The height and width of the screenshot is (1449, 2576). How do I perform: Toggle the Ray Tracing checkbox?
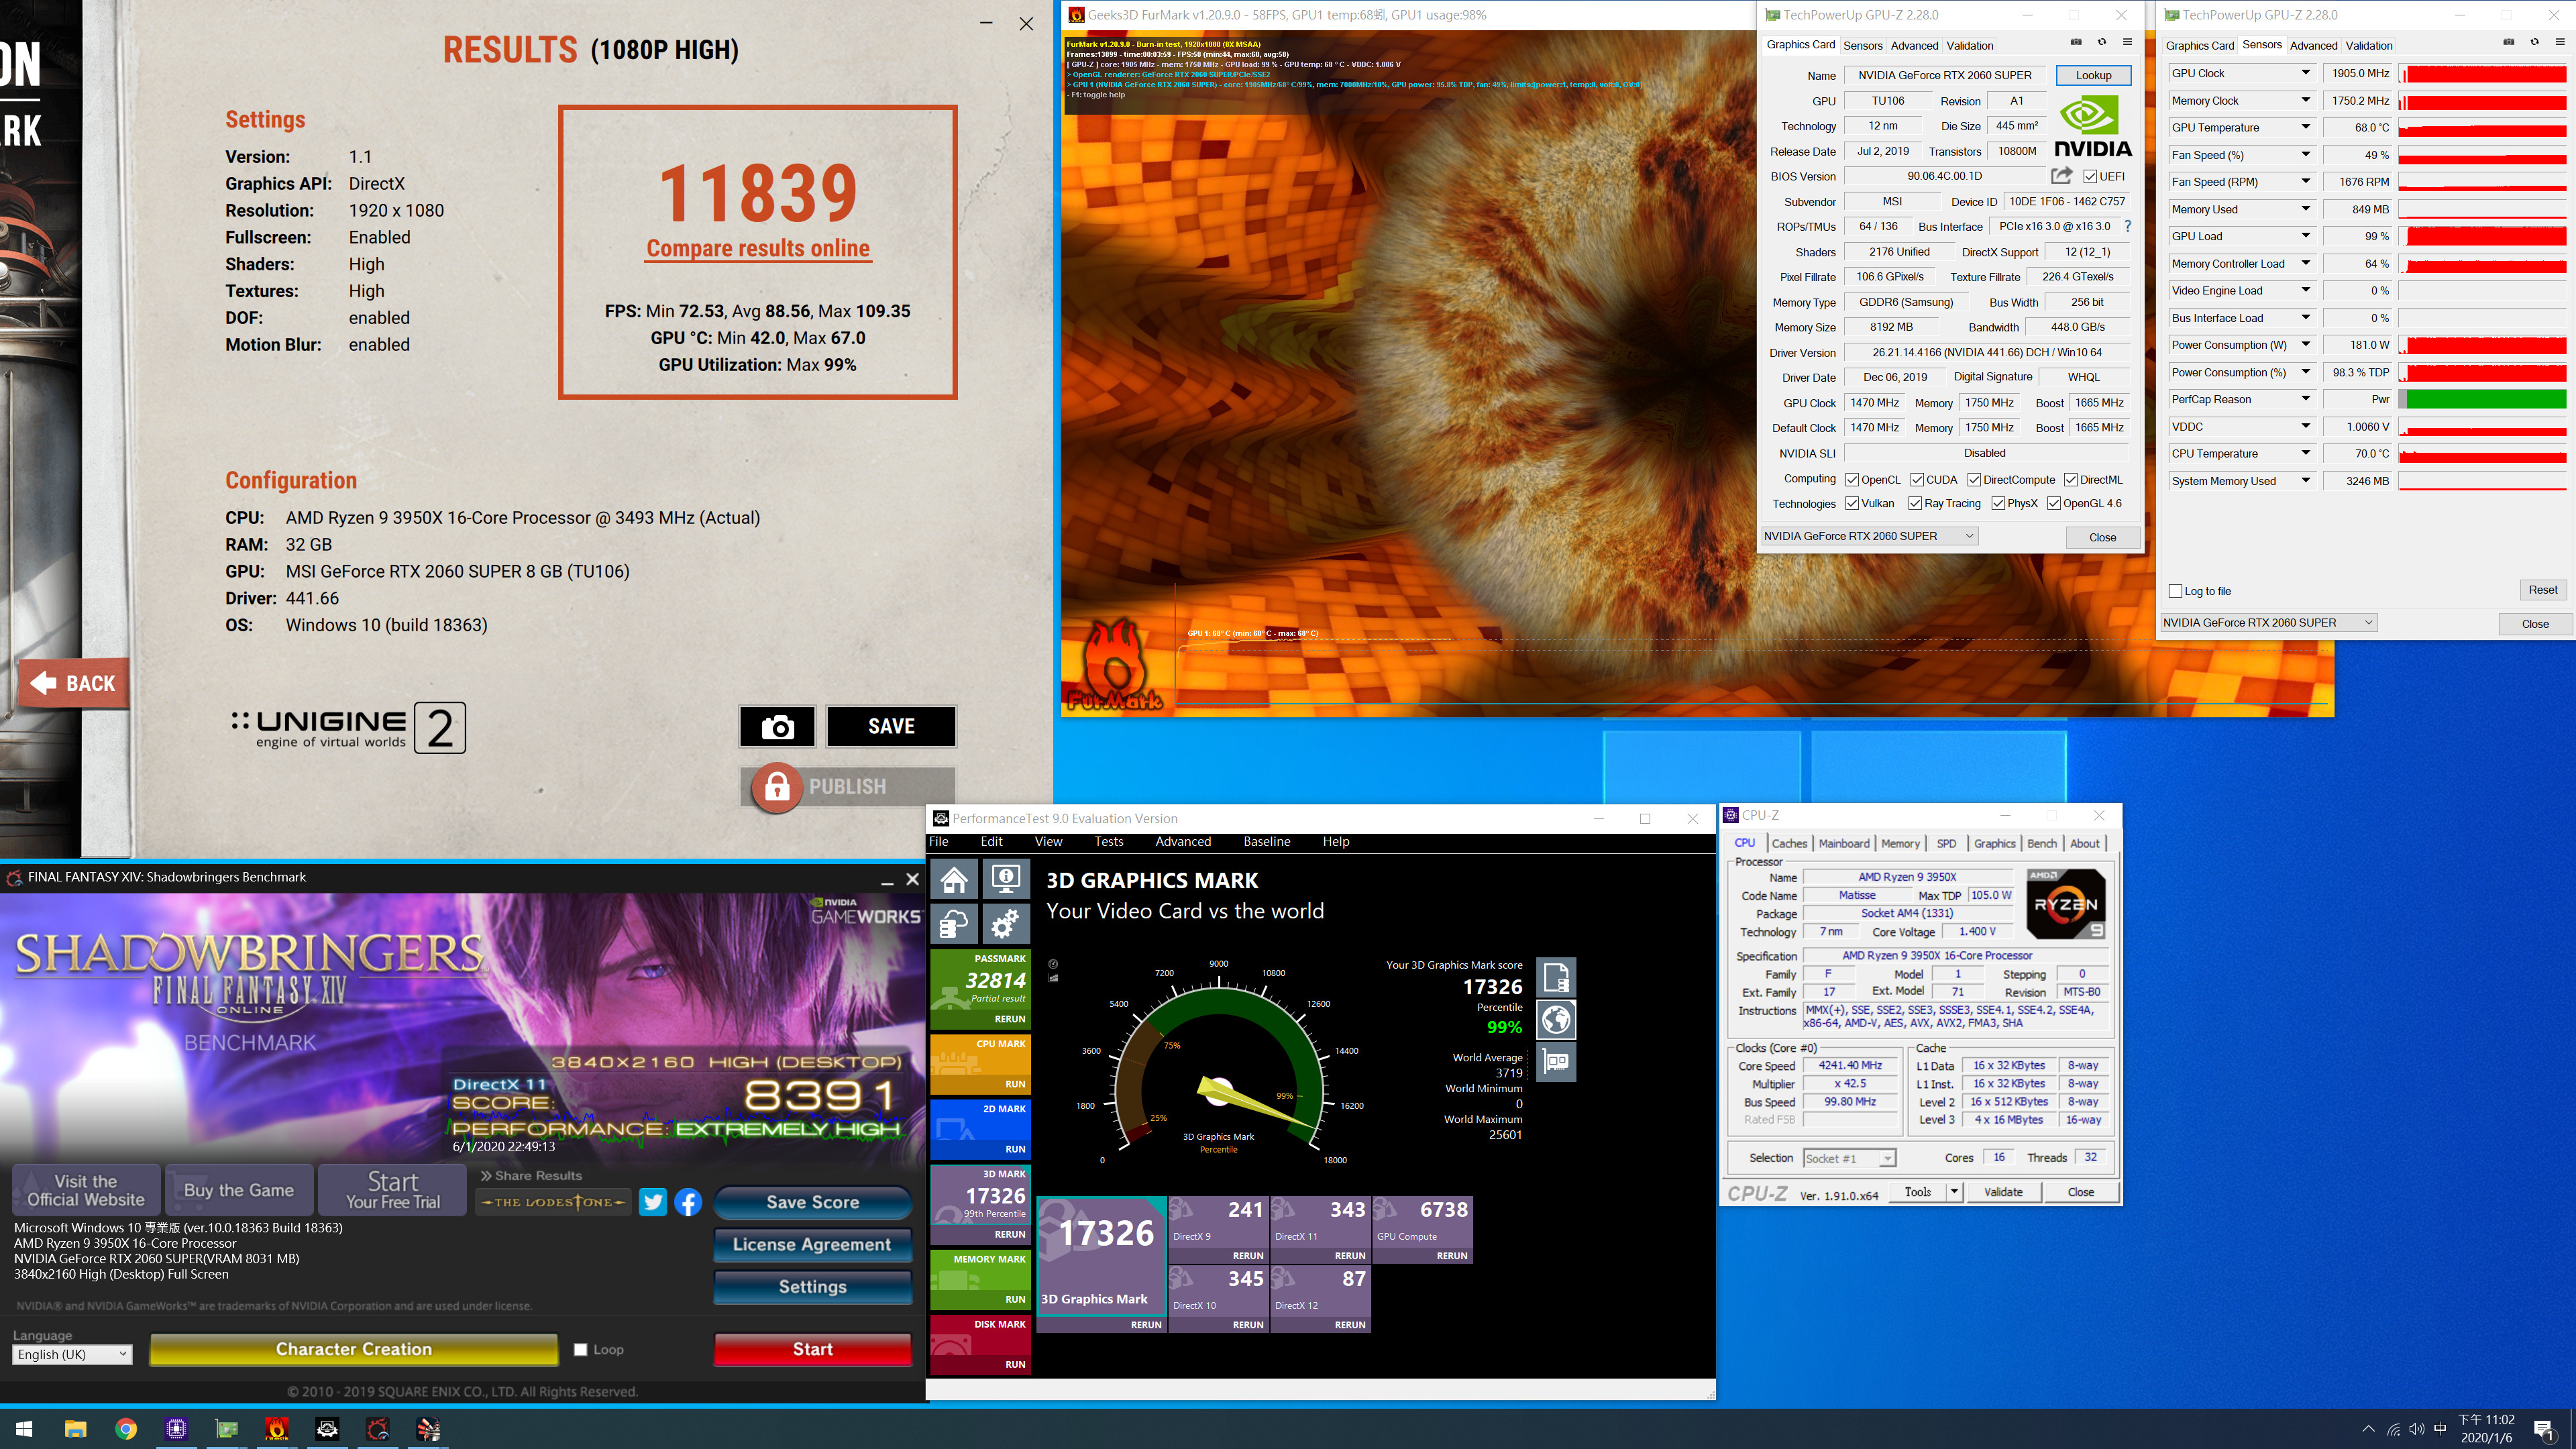[x=1915, y=503]
